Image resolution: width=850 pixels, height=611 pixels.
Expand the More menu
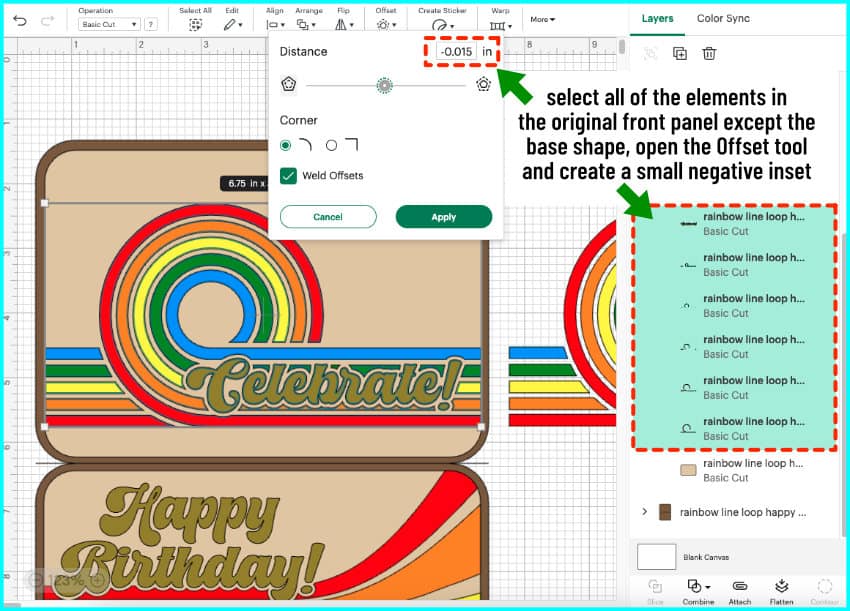point(543,20)
